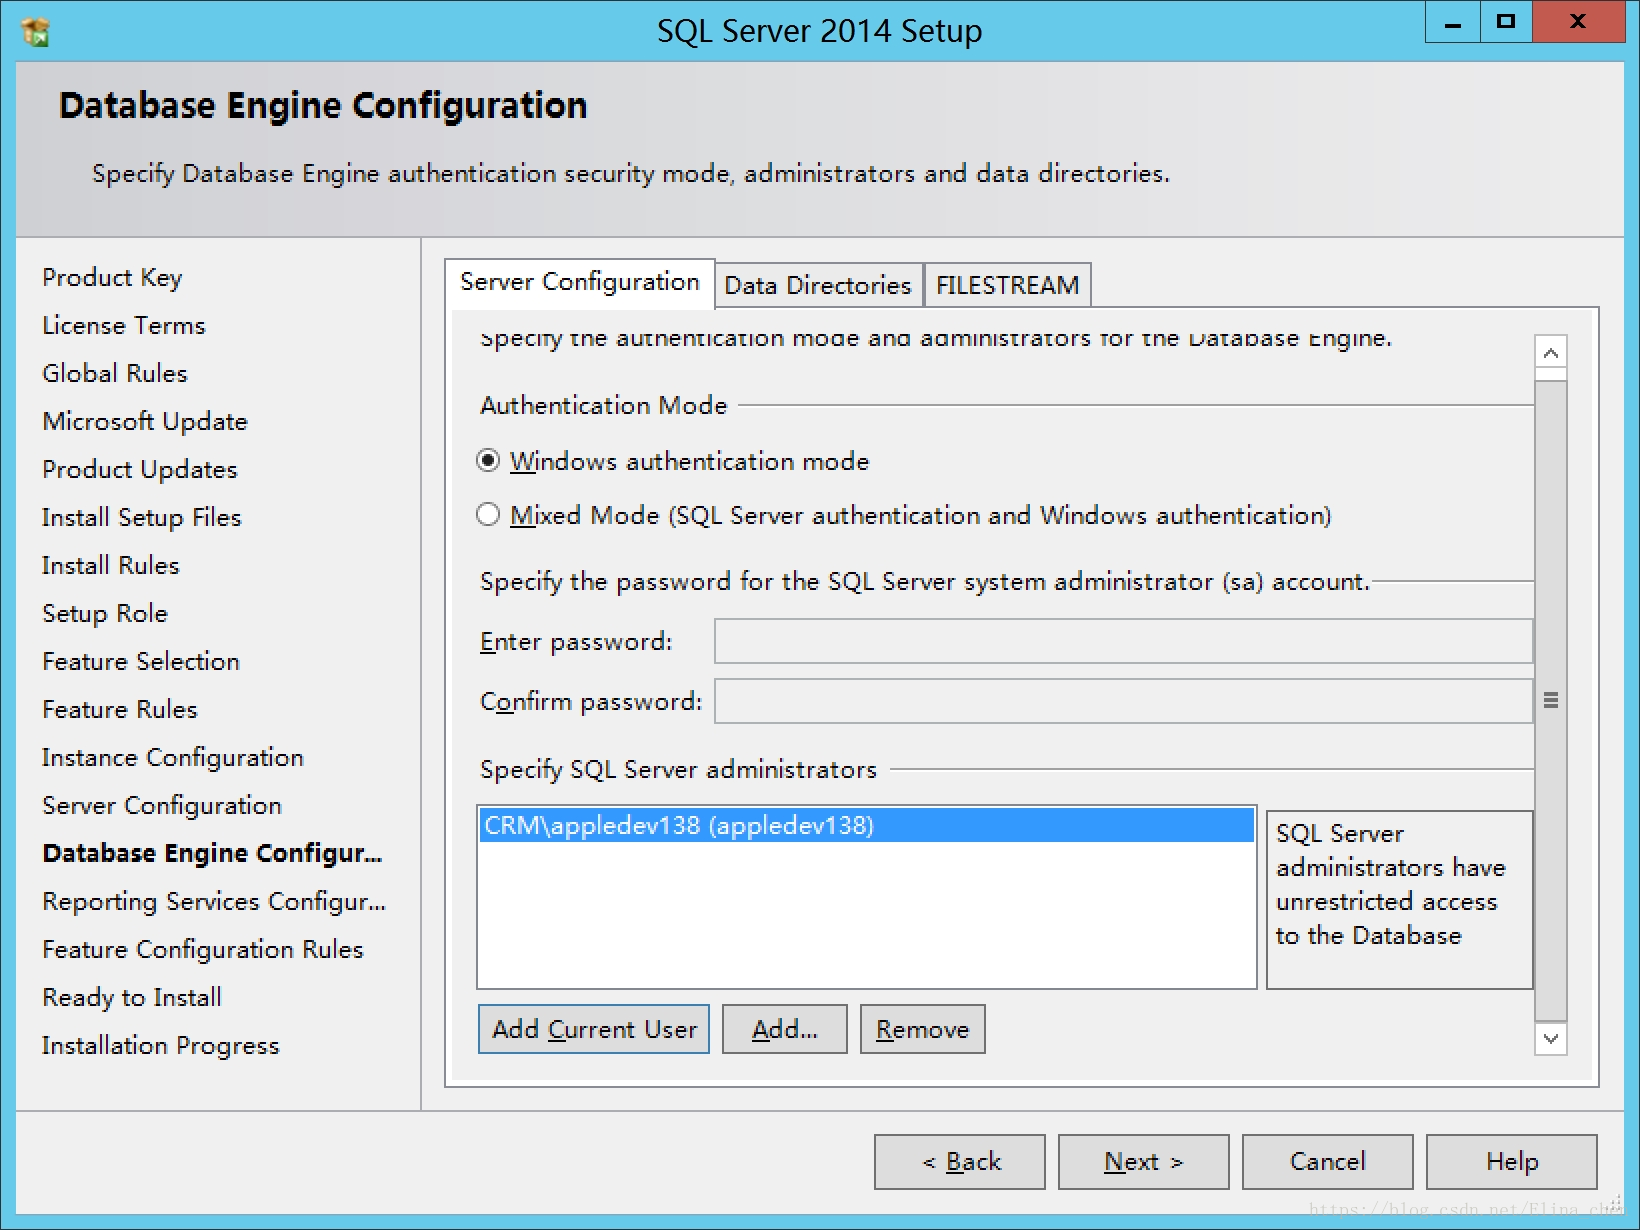
Task: Open Help for this page
Action: point(1512,1162)
